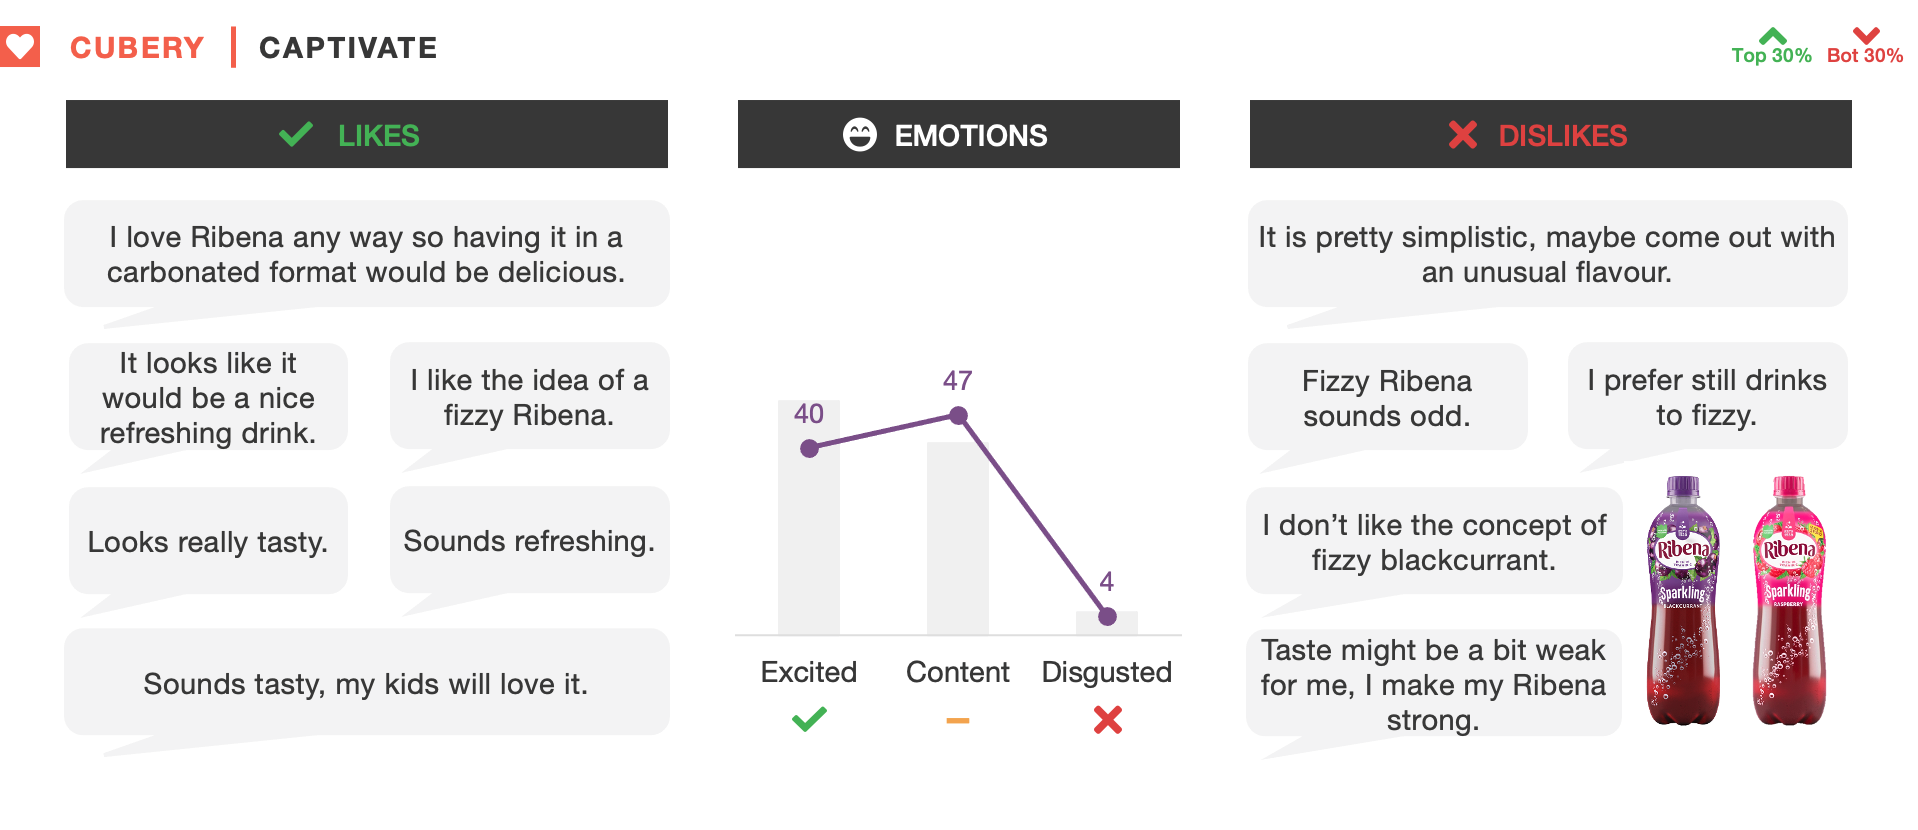Image resolution: width=1918 pixels, height=830 pixels.
Task: Select the DISLIKES section header
Action: (1562, 135)
